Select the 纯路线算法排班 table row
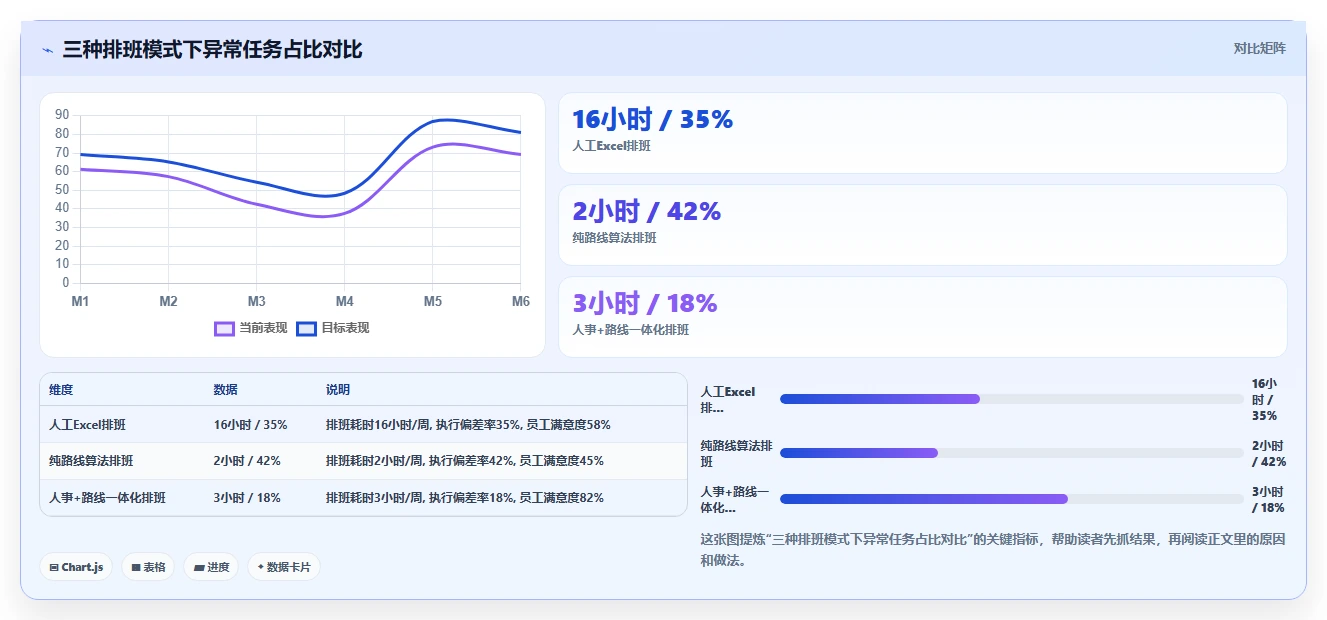 pyautogui.click(x=364, y=461)
